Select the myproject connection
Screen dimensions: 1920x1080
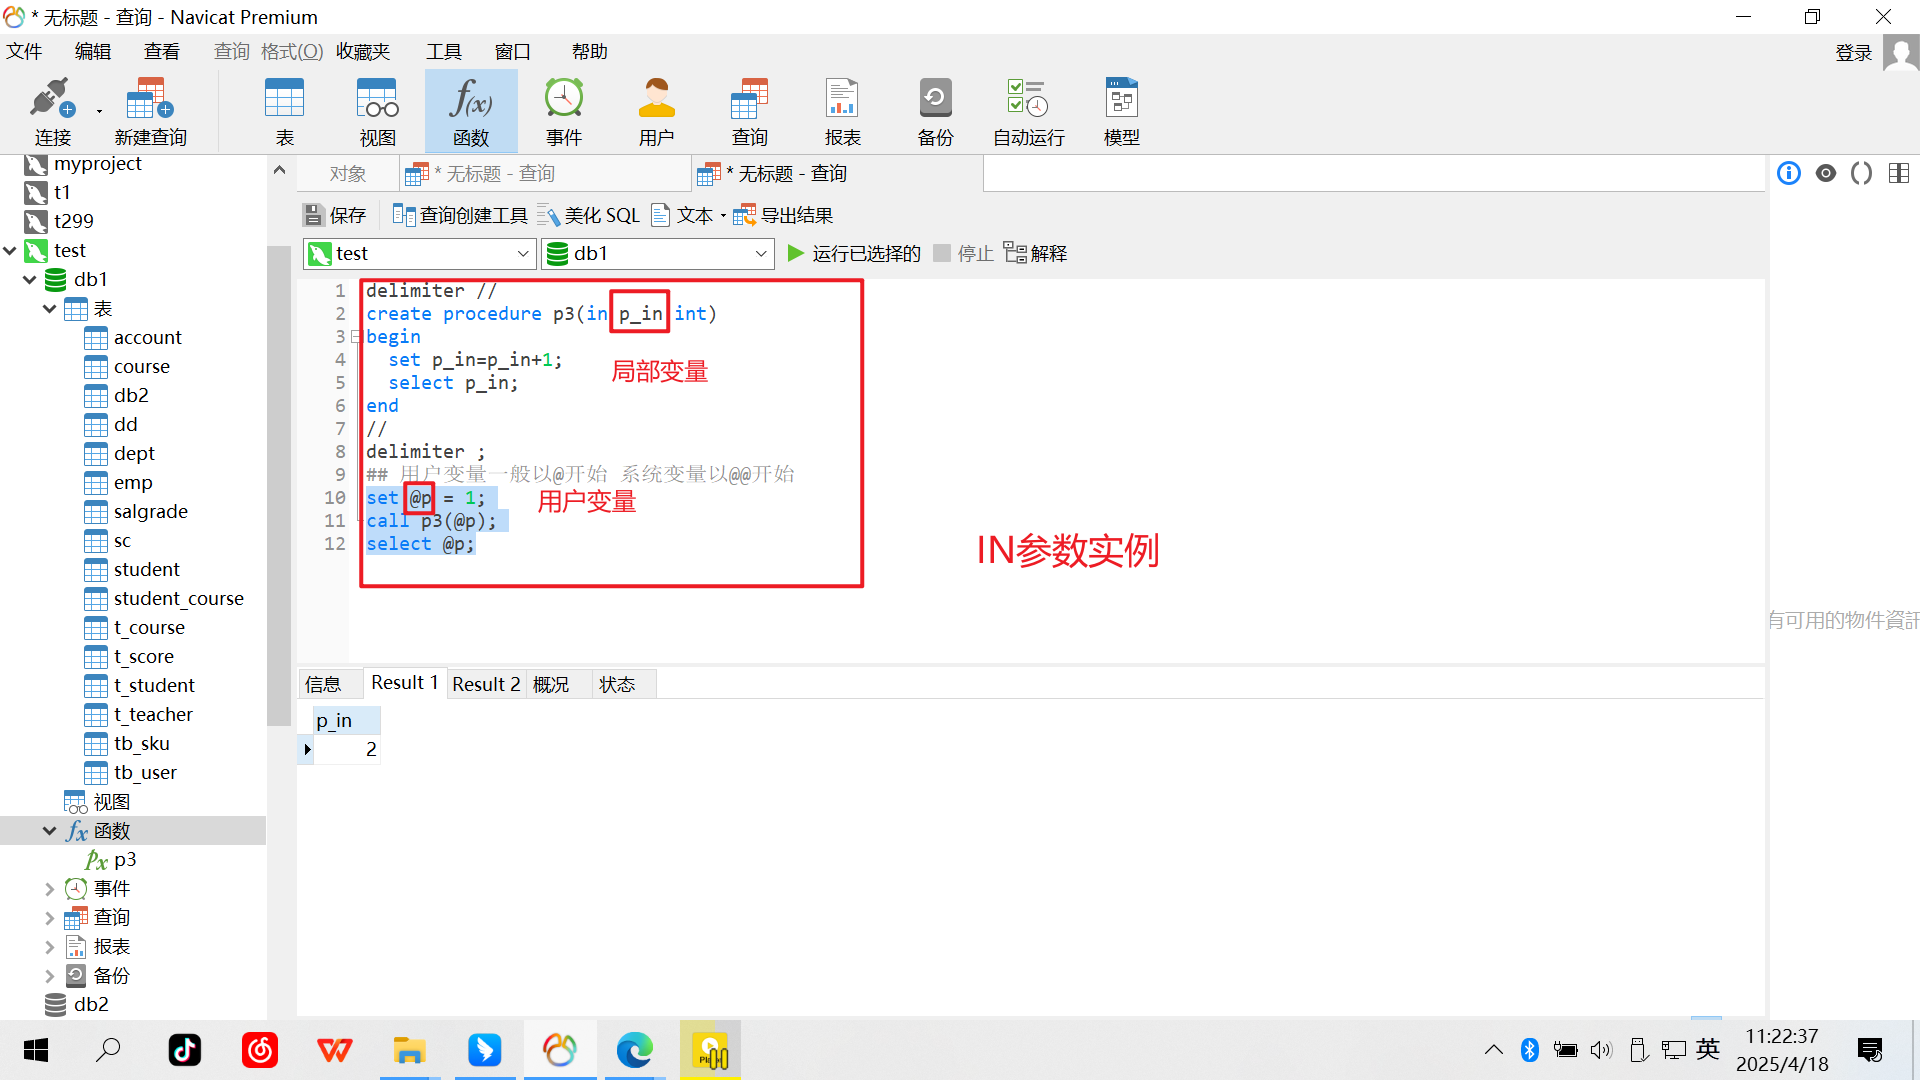click(97, 164)
